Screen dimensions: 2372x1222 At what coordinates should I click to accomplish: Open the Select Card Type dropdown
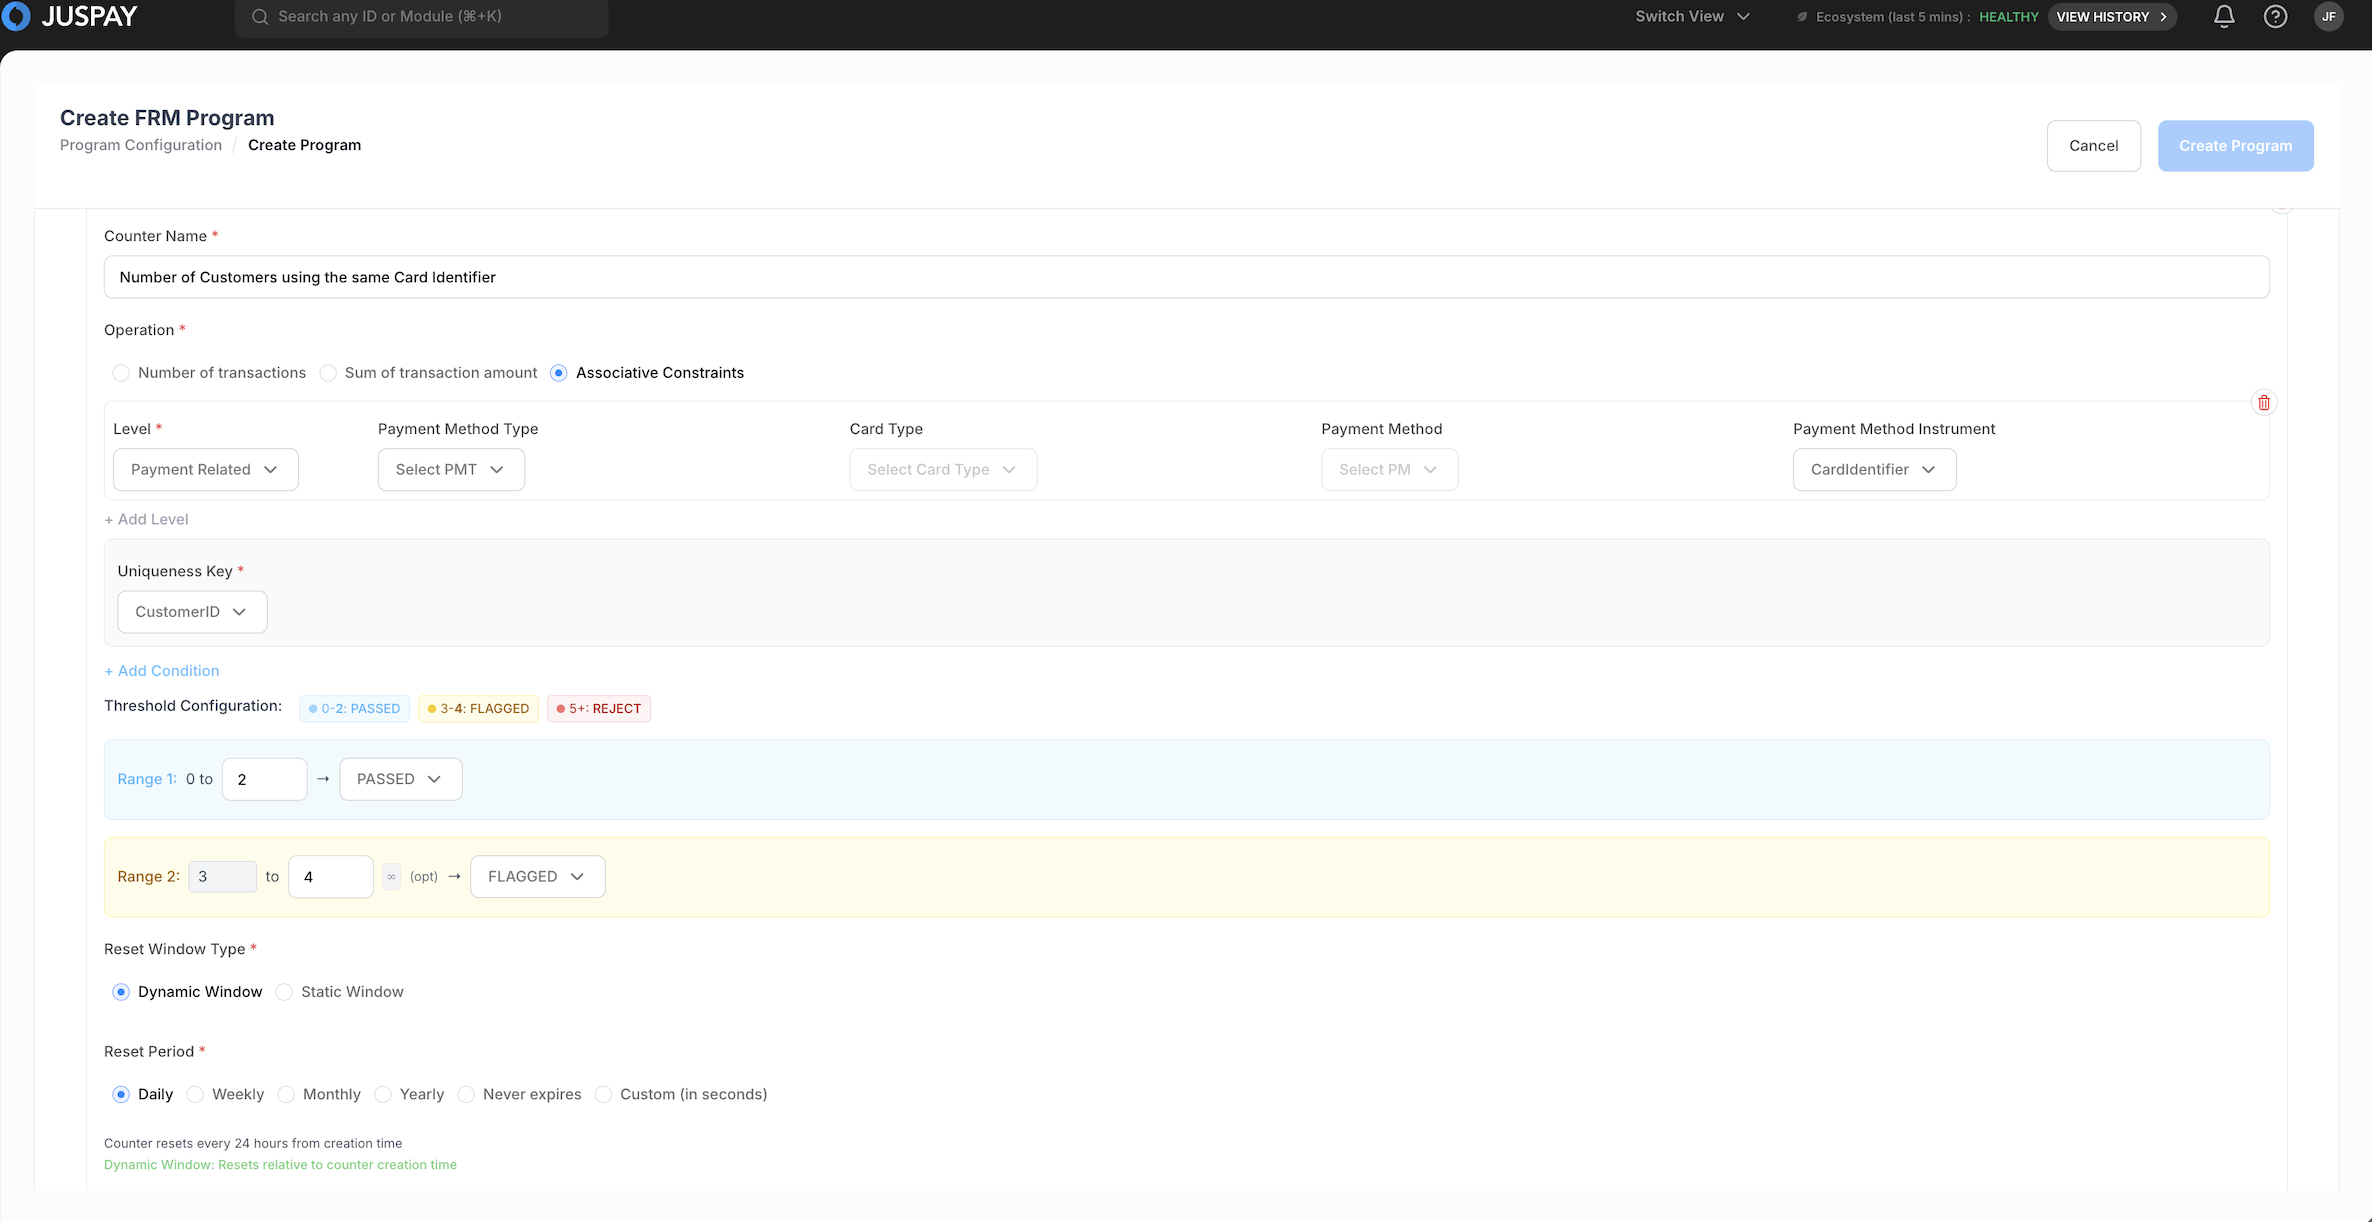tap(943, 470)
